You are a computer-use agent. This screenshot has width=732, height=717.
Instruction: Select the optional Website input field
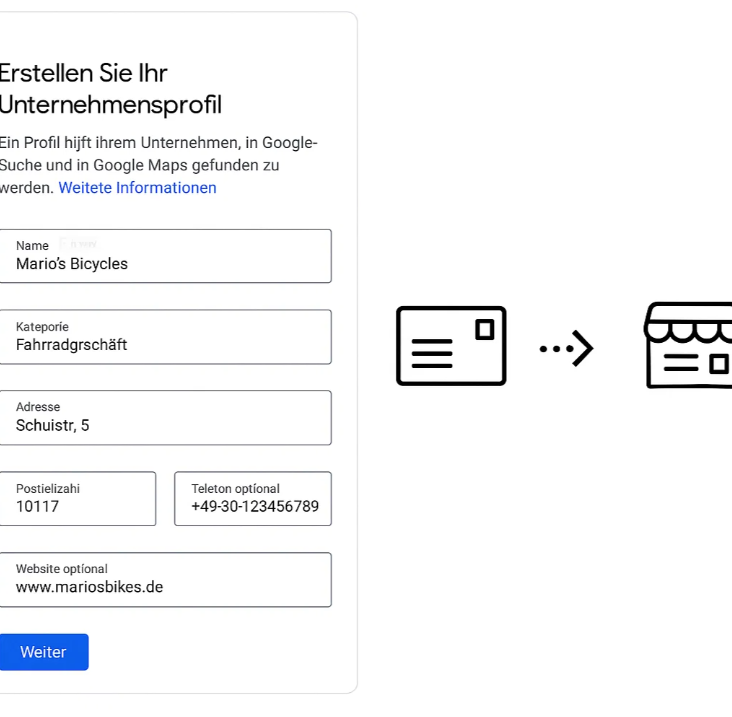tap(165, 580)
